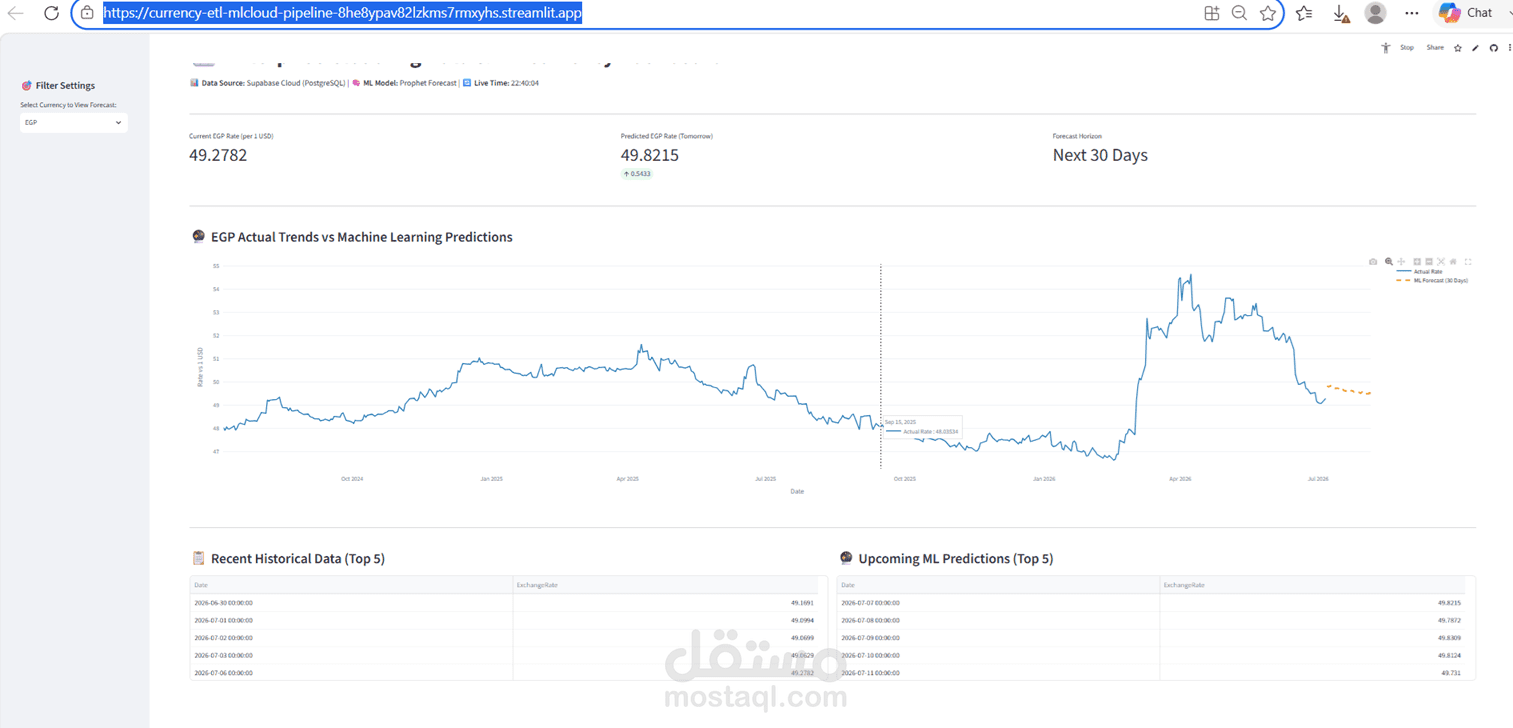Click the chart fullscreen icon
Screen dimensions: 1513x728
[1468, 262]
